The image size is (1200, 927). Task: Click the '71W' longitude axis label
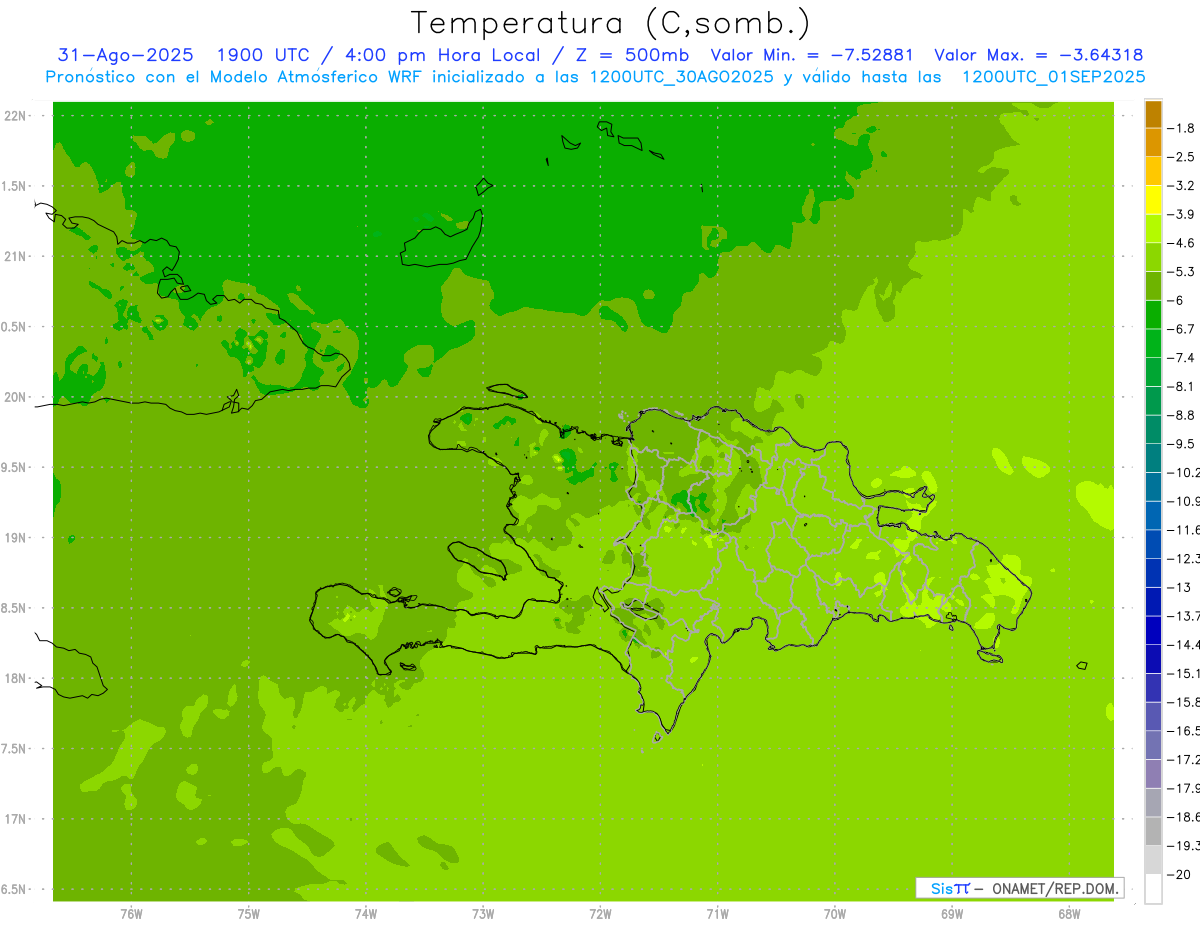pos(718,913)
